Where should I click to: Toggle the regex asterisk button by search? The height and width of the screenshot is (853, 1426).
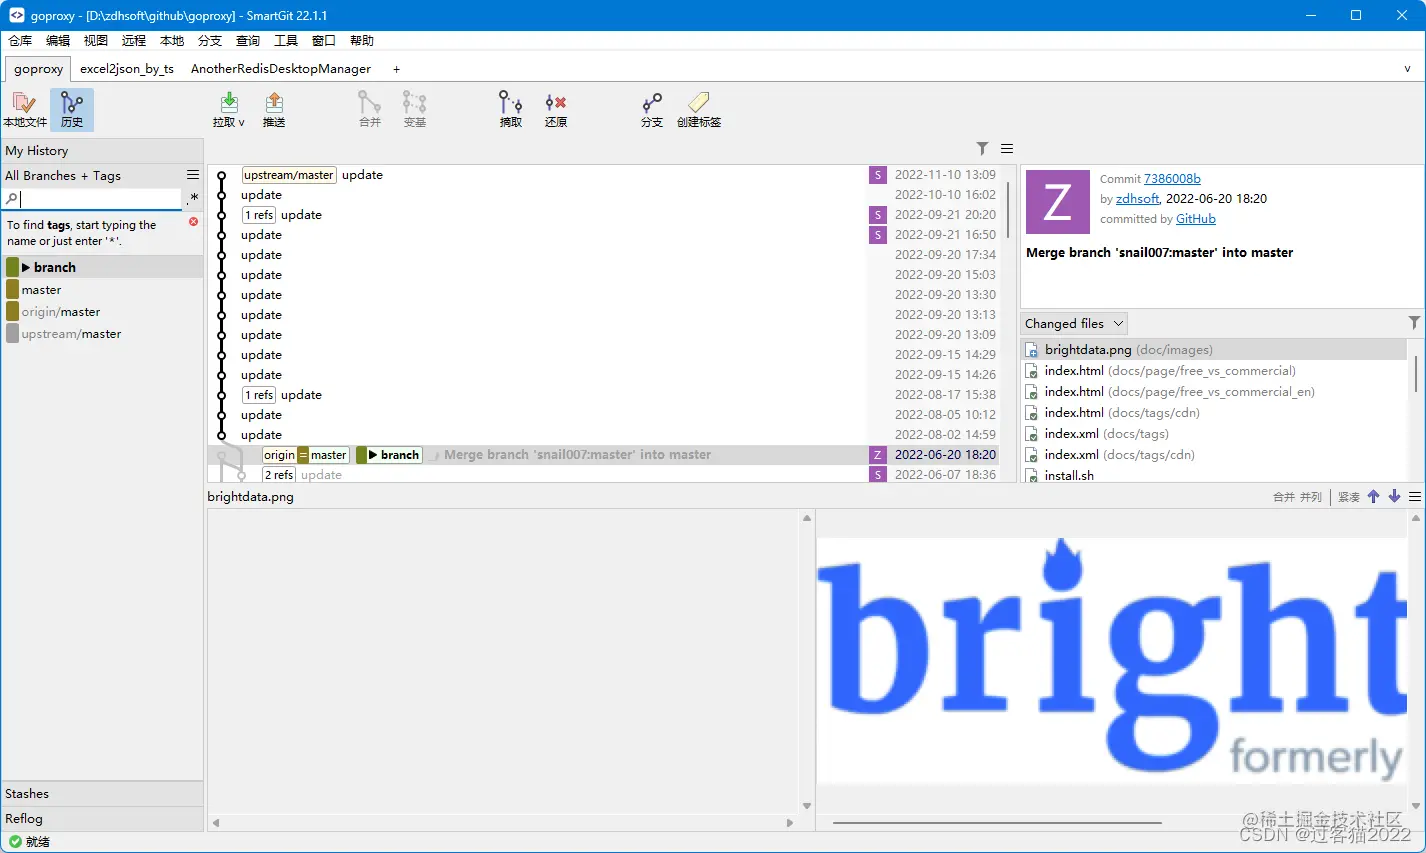tap(194, 199)
